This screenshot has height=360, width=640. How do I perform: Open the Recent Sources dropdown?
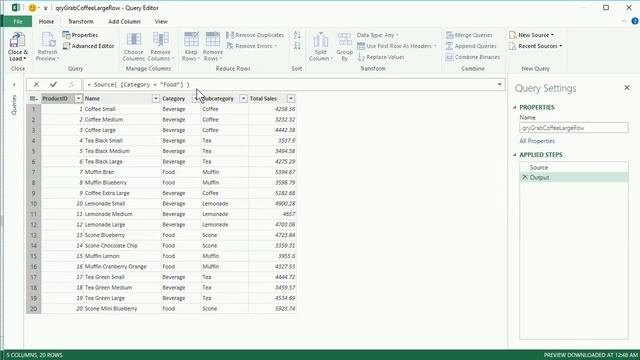pos(536,46)
